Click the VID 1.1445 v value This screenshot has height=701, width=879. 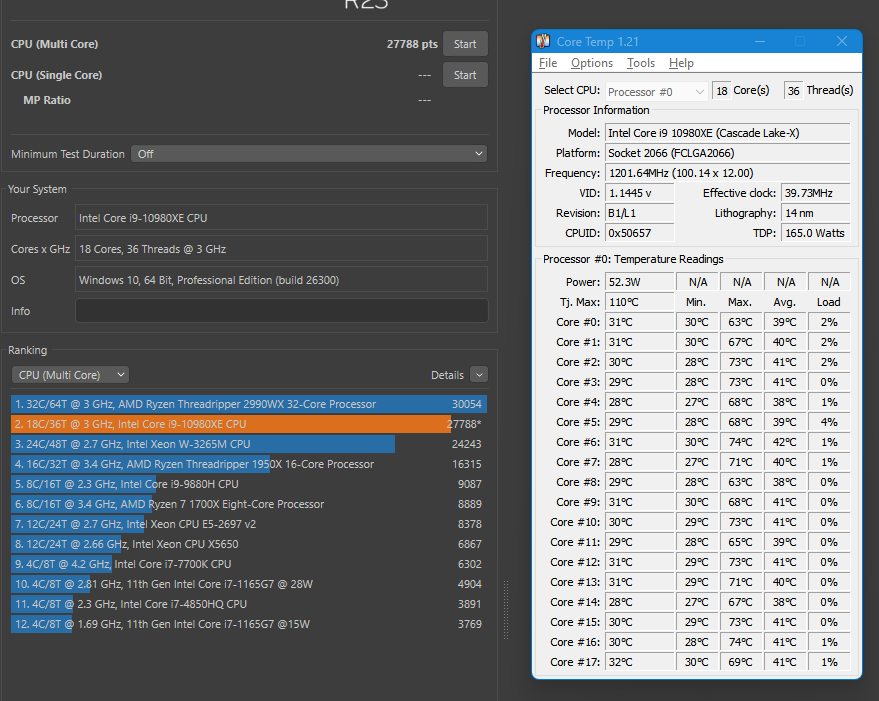640,193
